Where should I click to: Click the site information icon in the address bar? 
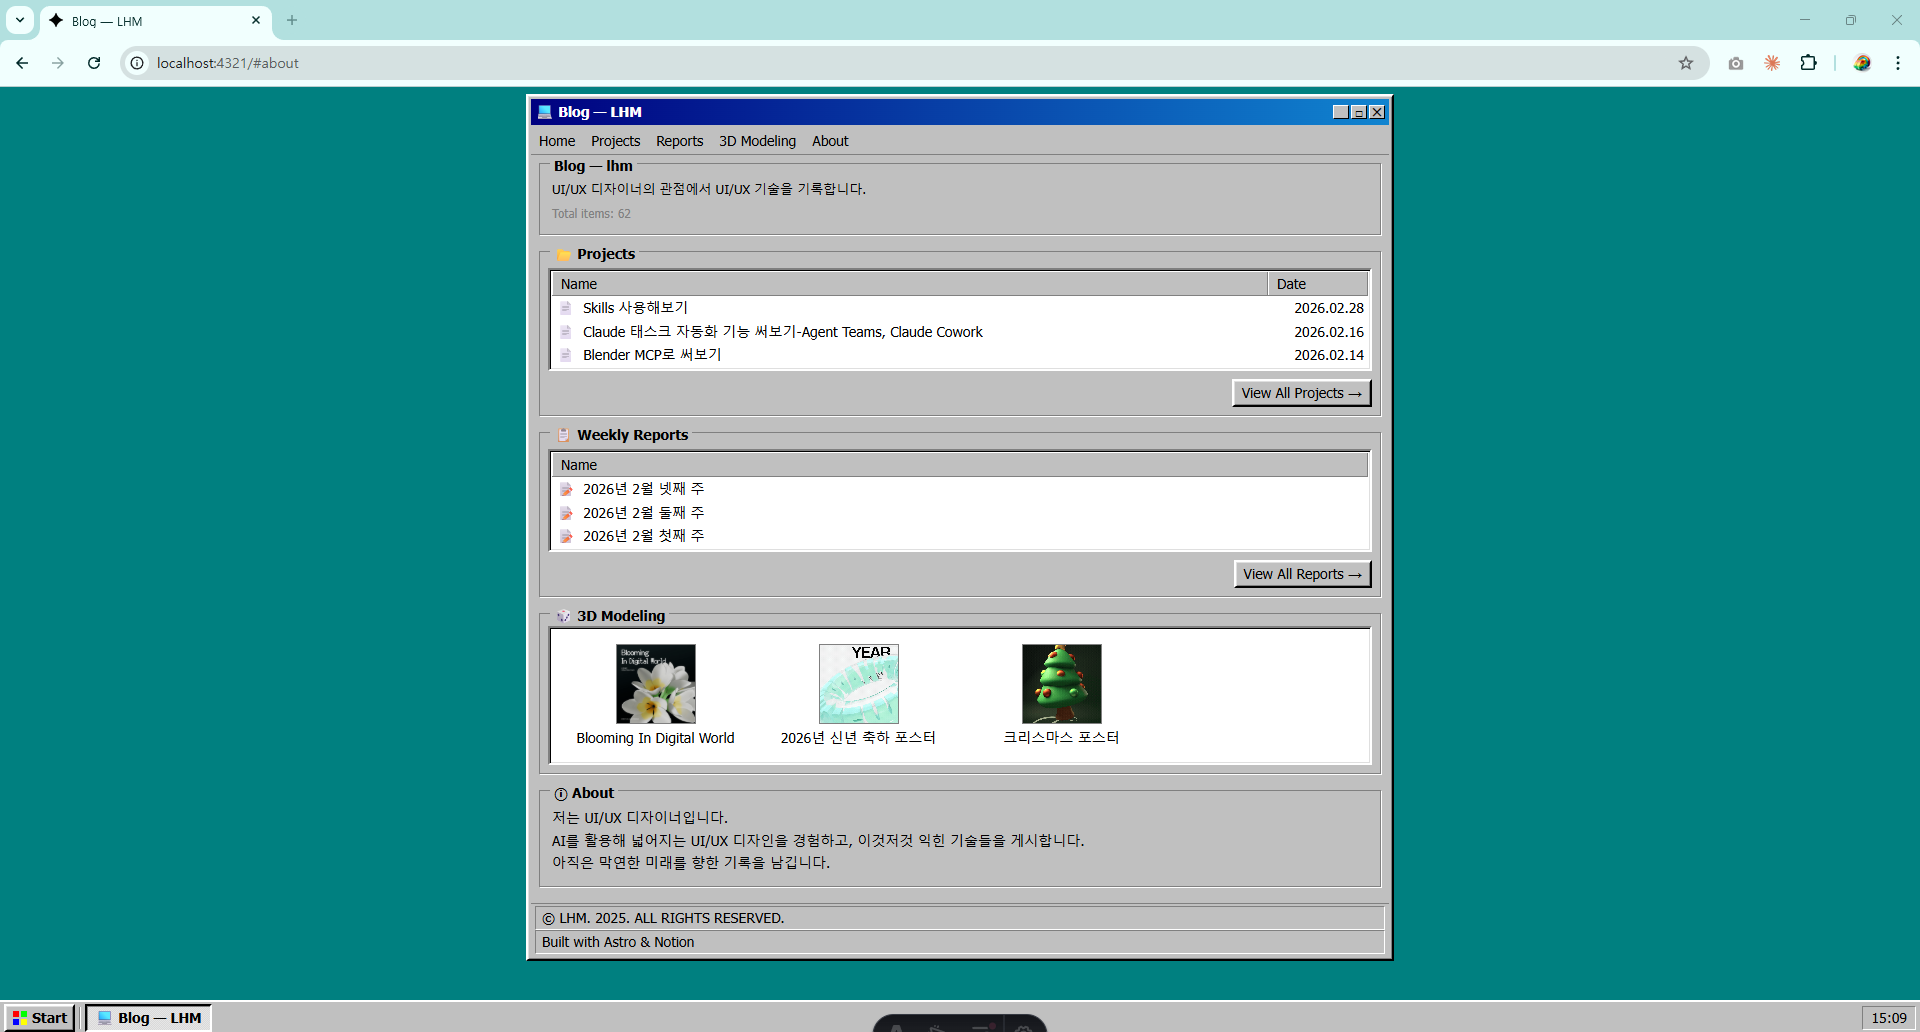click(138, 63)
